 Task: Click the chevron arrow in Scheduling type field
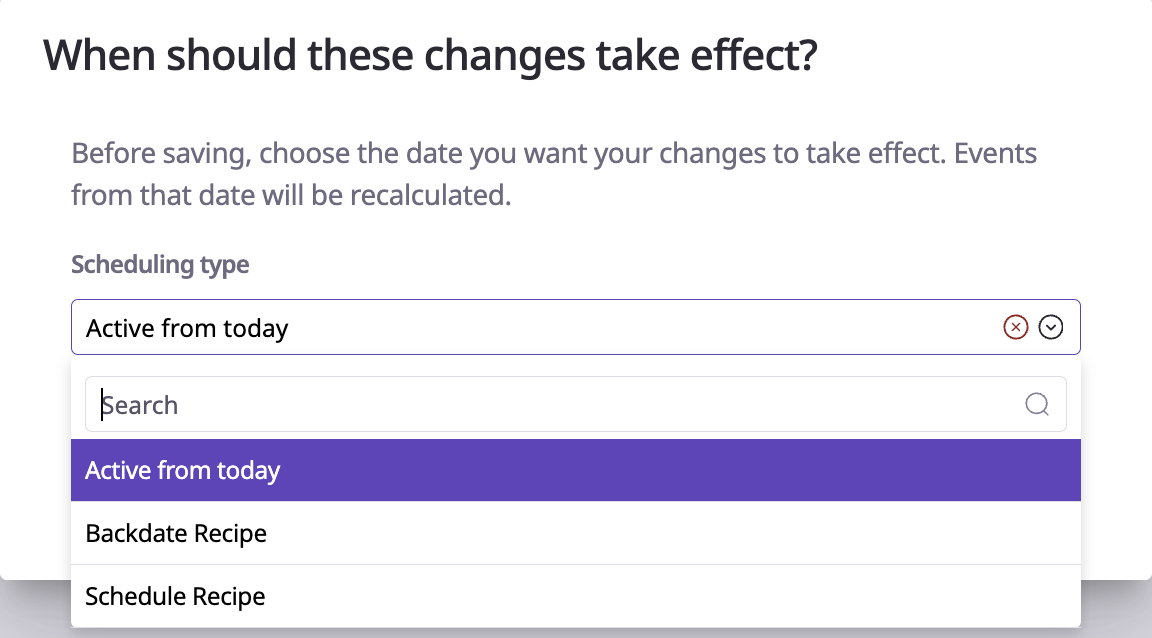pos(1050,327)
